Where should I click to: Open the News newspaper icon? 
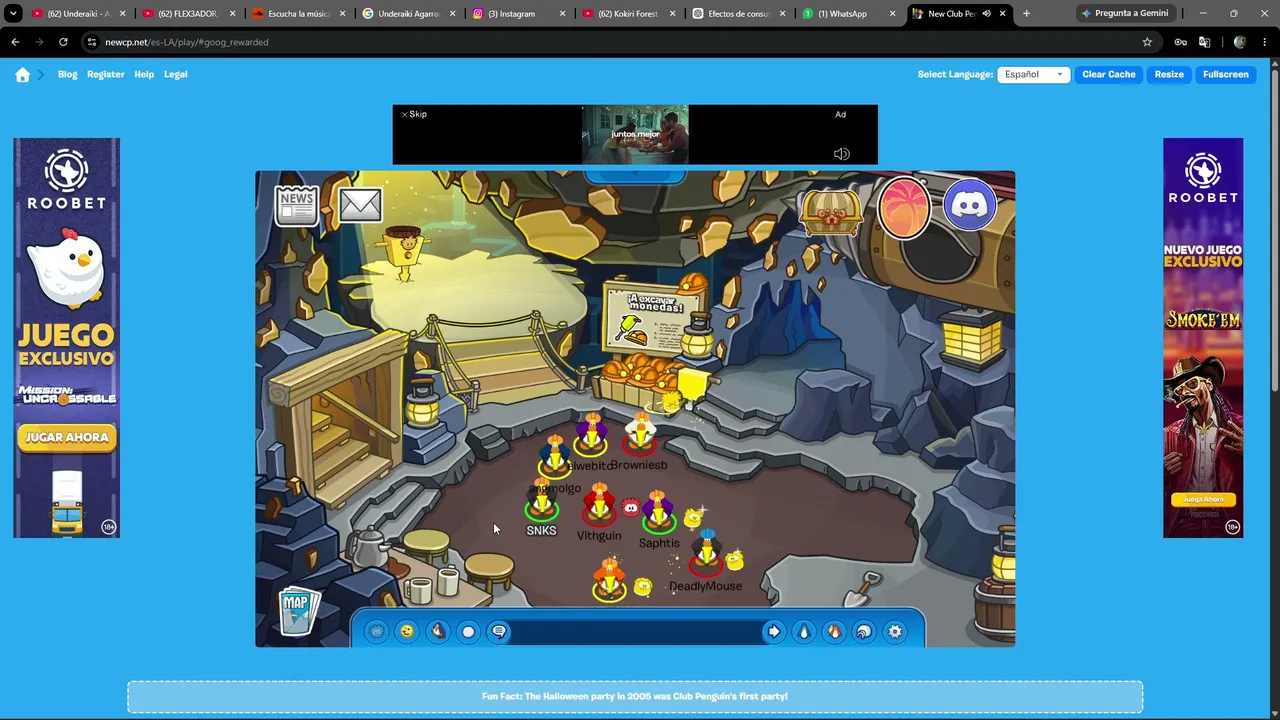297,205
